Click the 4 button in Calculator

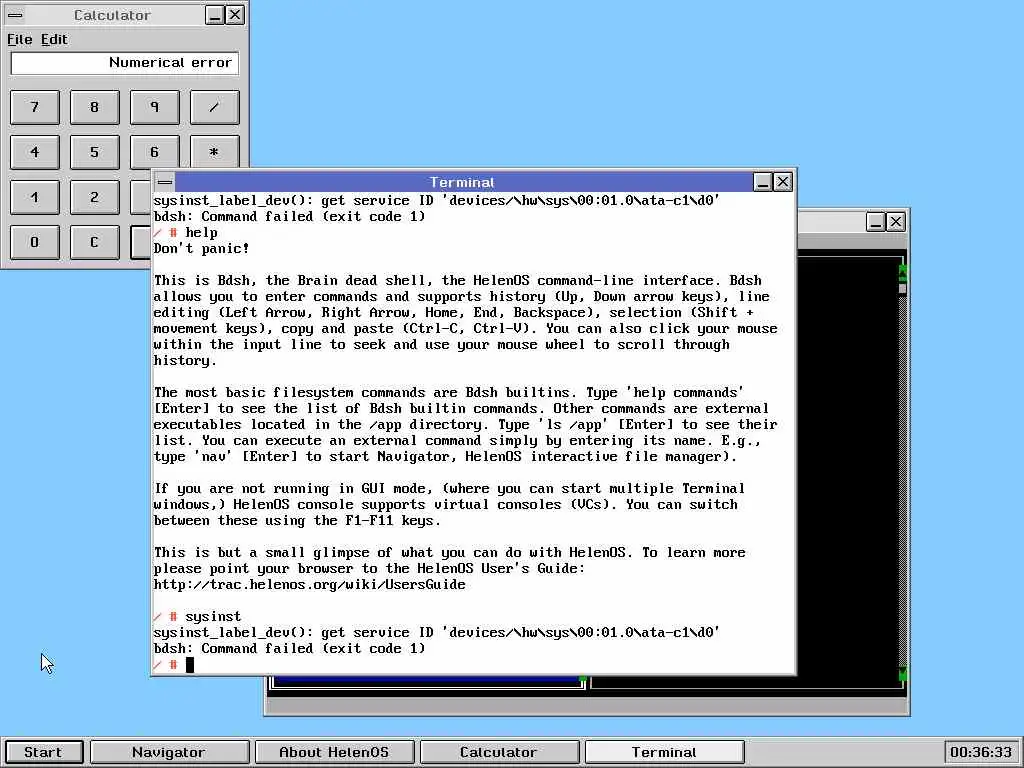(35, 152)
